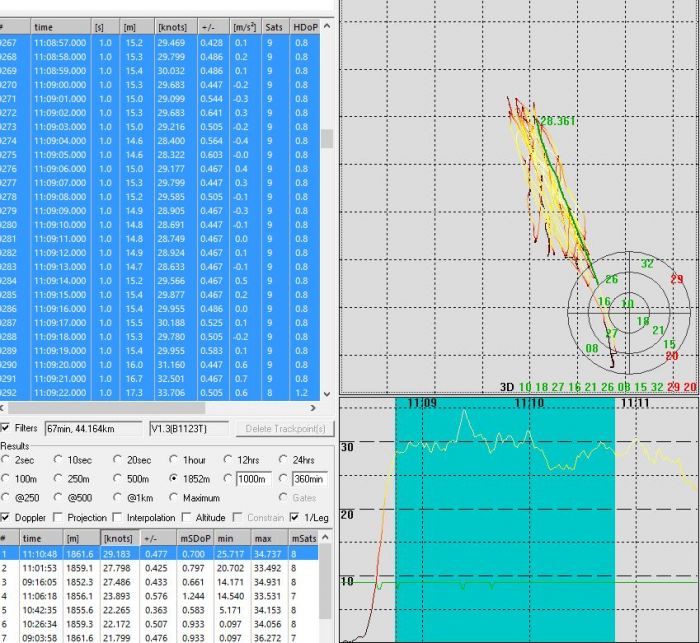
Task: Enable the Interpolation option
Action: (118, 517)
